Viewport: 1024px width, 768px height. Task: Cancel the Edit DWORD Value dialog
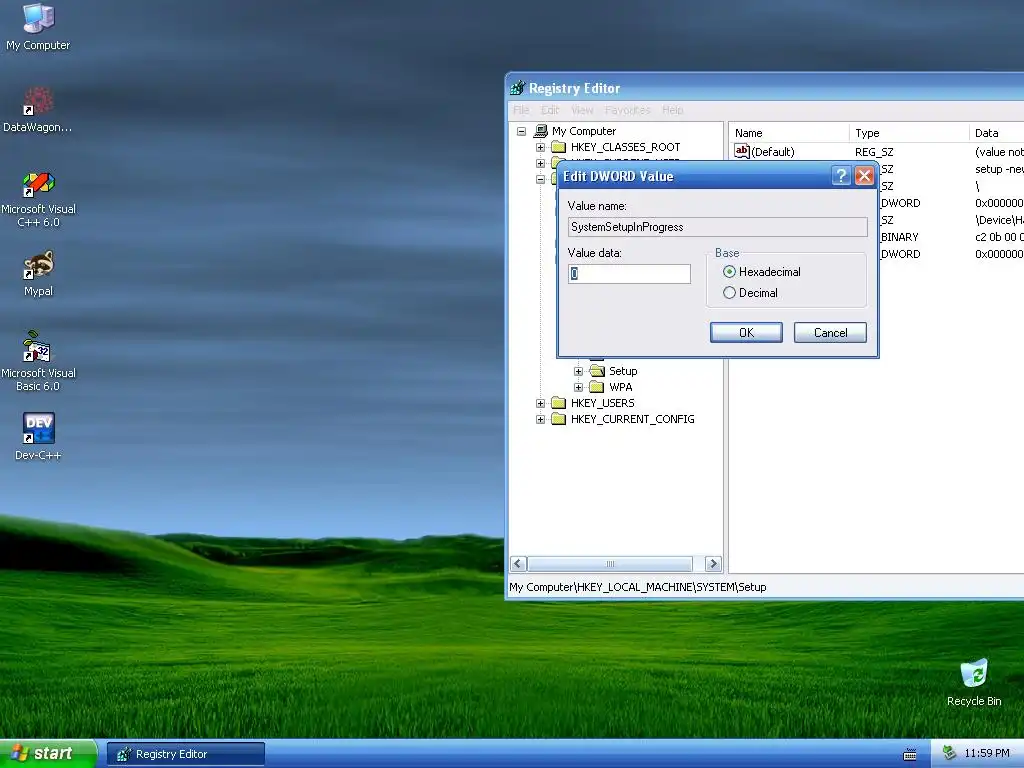click(830, 332)
